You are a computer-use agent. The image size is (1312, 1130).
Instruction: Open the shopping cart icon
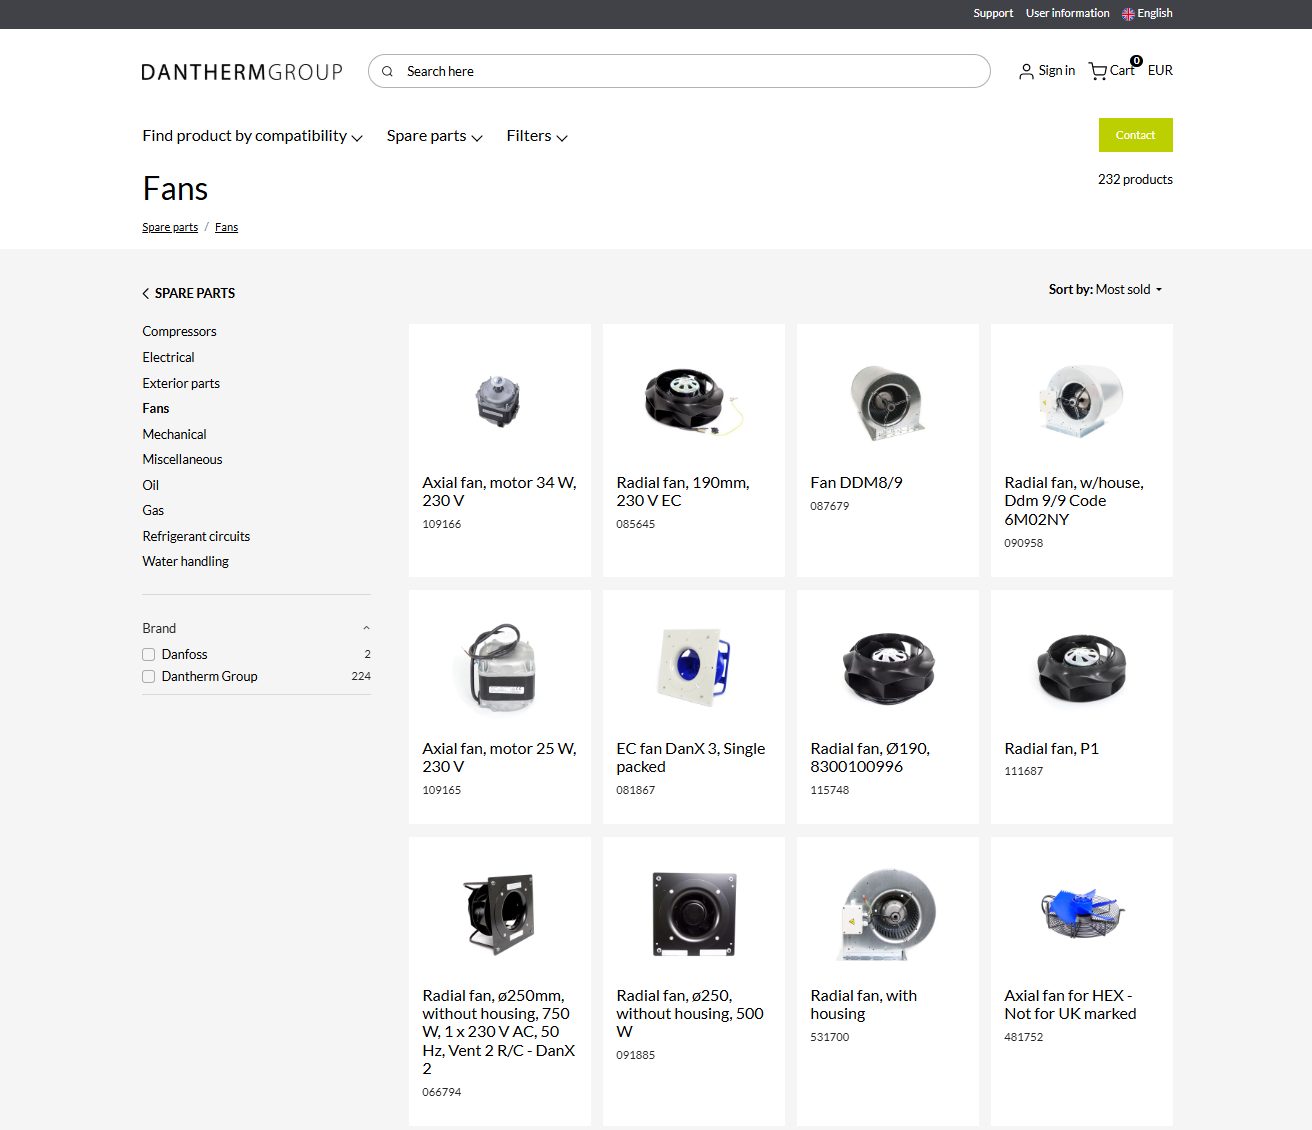(1097, 71)
